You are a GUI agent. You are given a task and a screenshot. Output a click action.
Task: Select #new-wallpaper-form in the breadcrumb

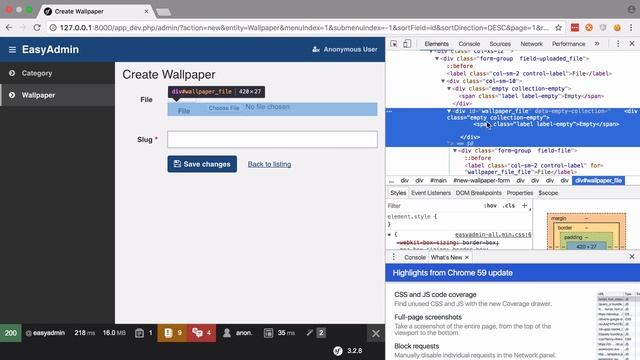pos(482,180)
